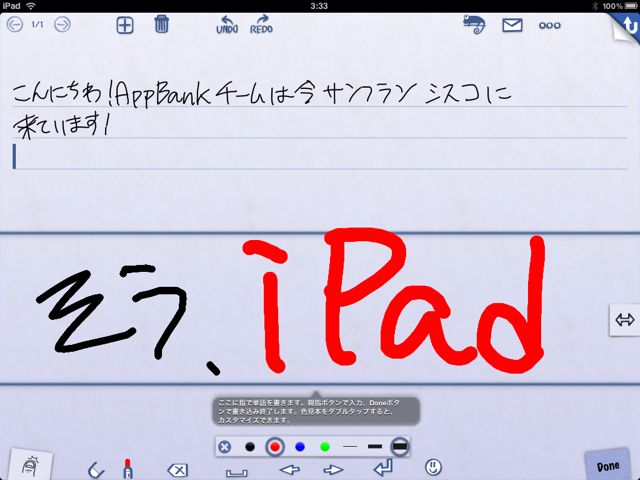Tap the backspace delete key
Image resolution: width=640 pixels, height=480 pixels.
tap(178, 470)
